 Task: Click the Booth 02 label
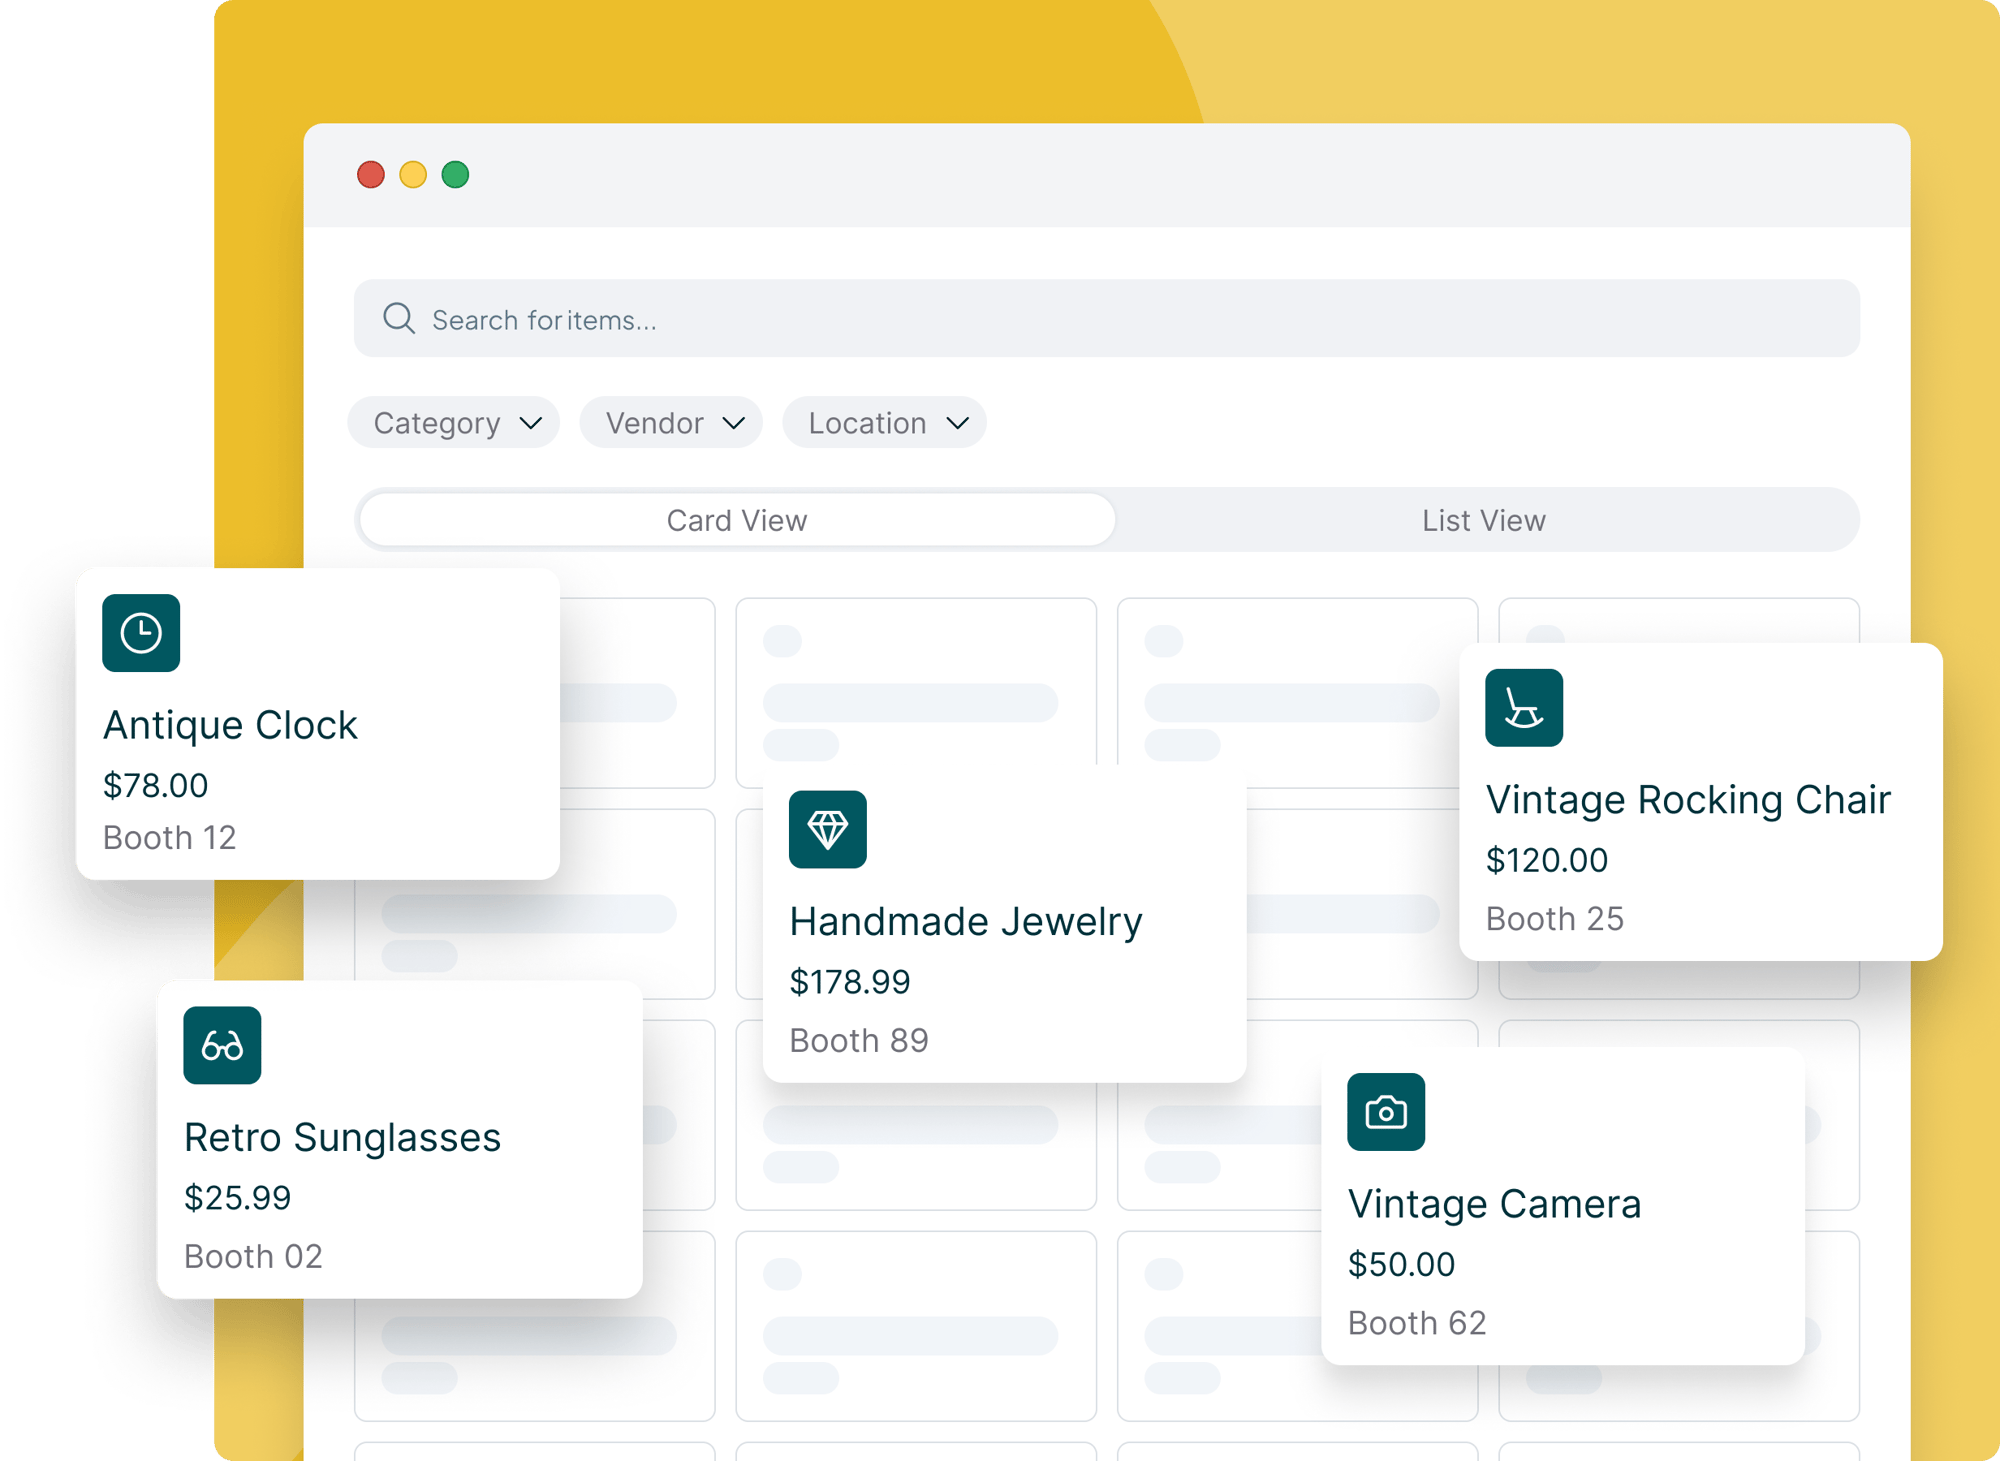(253, 1256)
